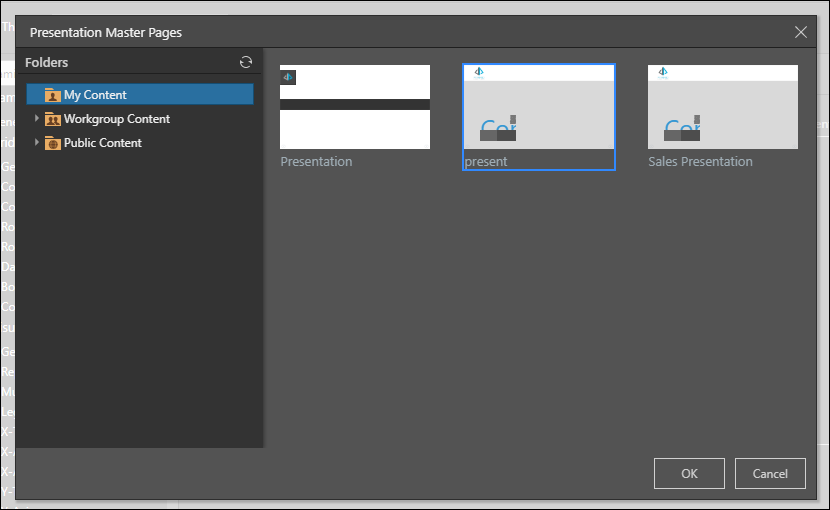The width and height of the screenshot is (830, 510).
Task: Click the Folders panel header
Action: point(47,62)
